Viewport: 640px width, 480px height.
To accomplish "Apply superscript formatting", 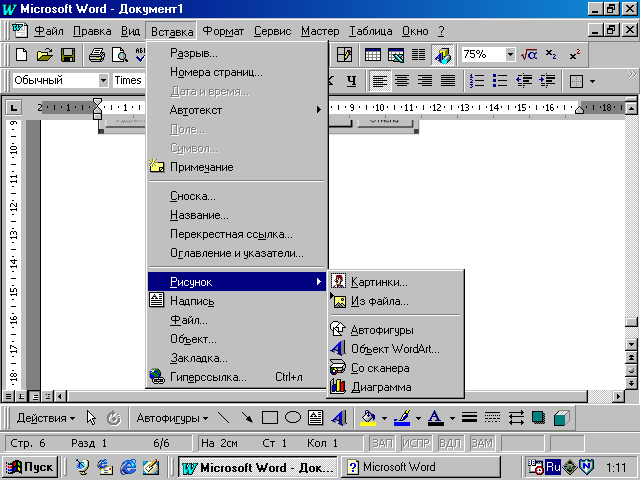I will pos(575,55).
